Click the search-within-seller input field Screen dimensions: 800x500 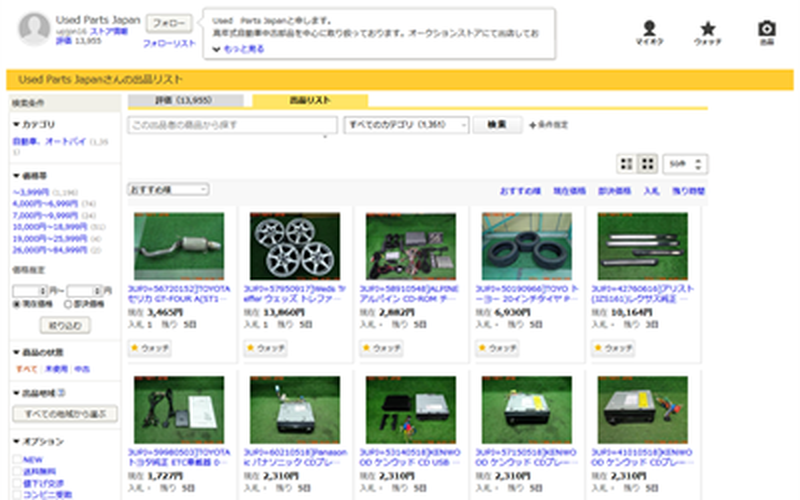[232, 125]
